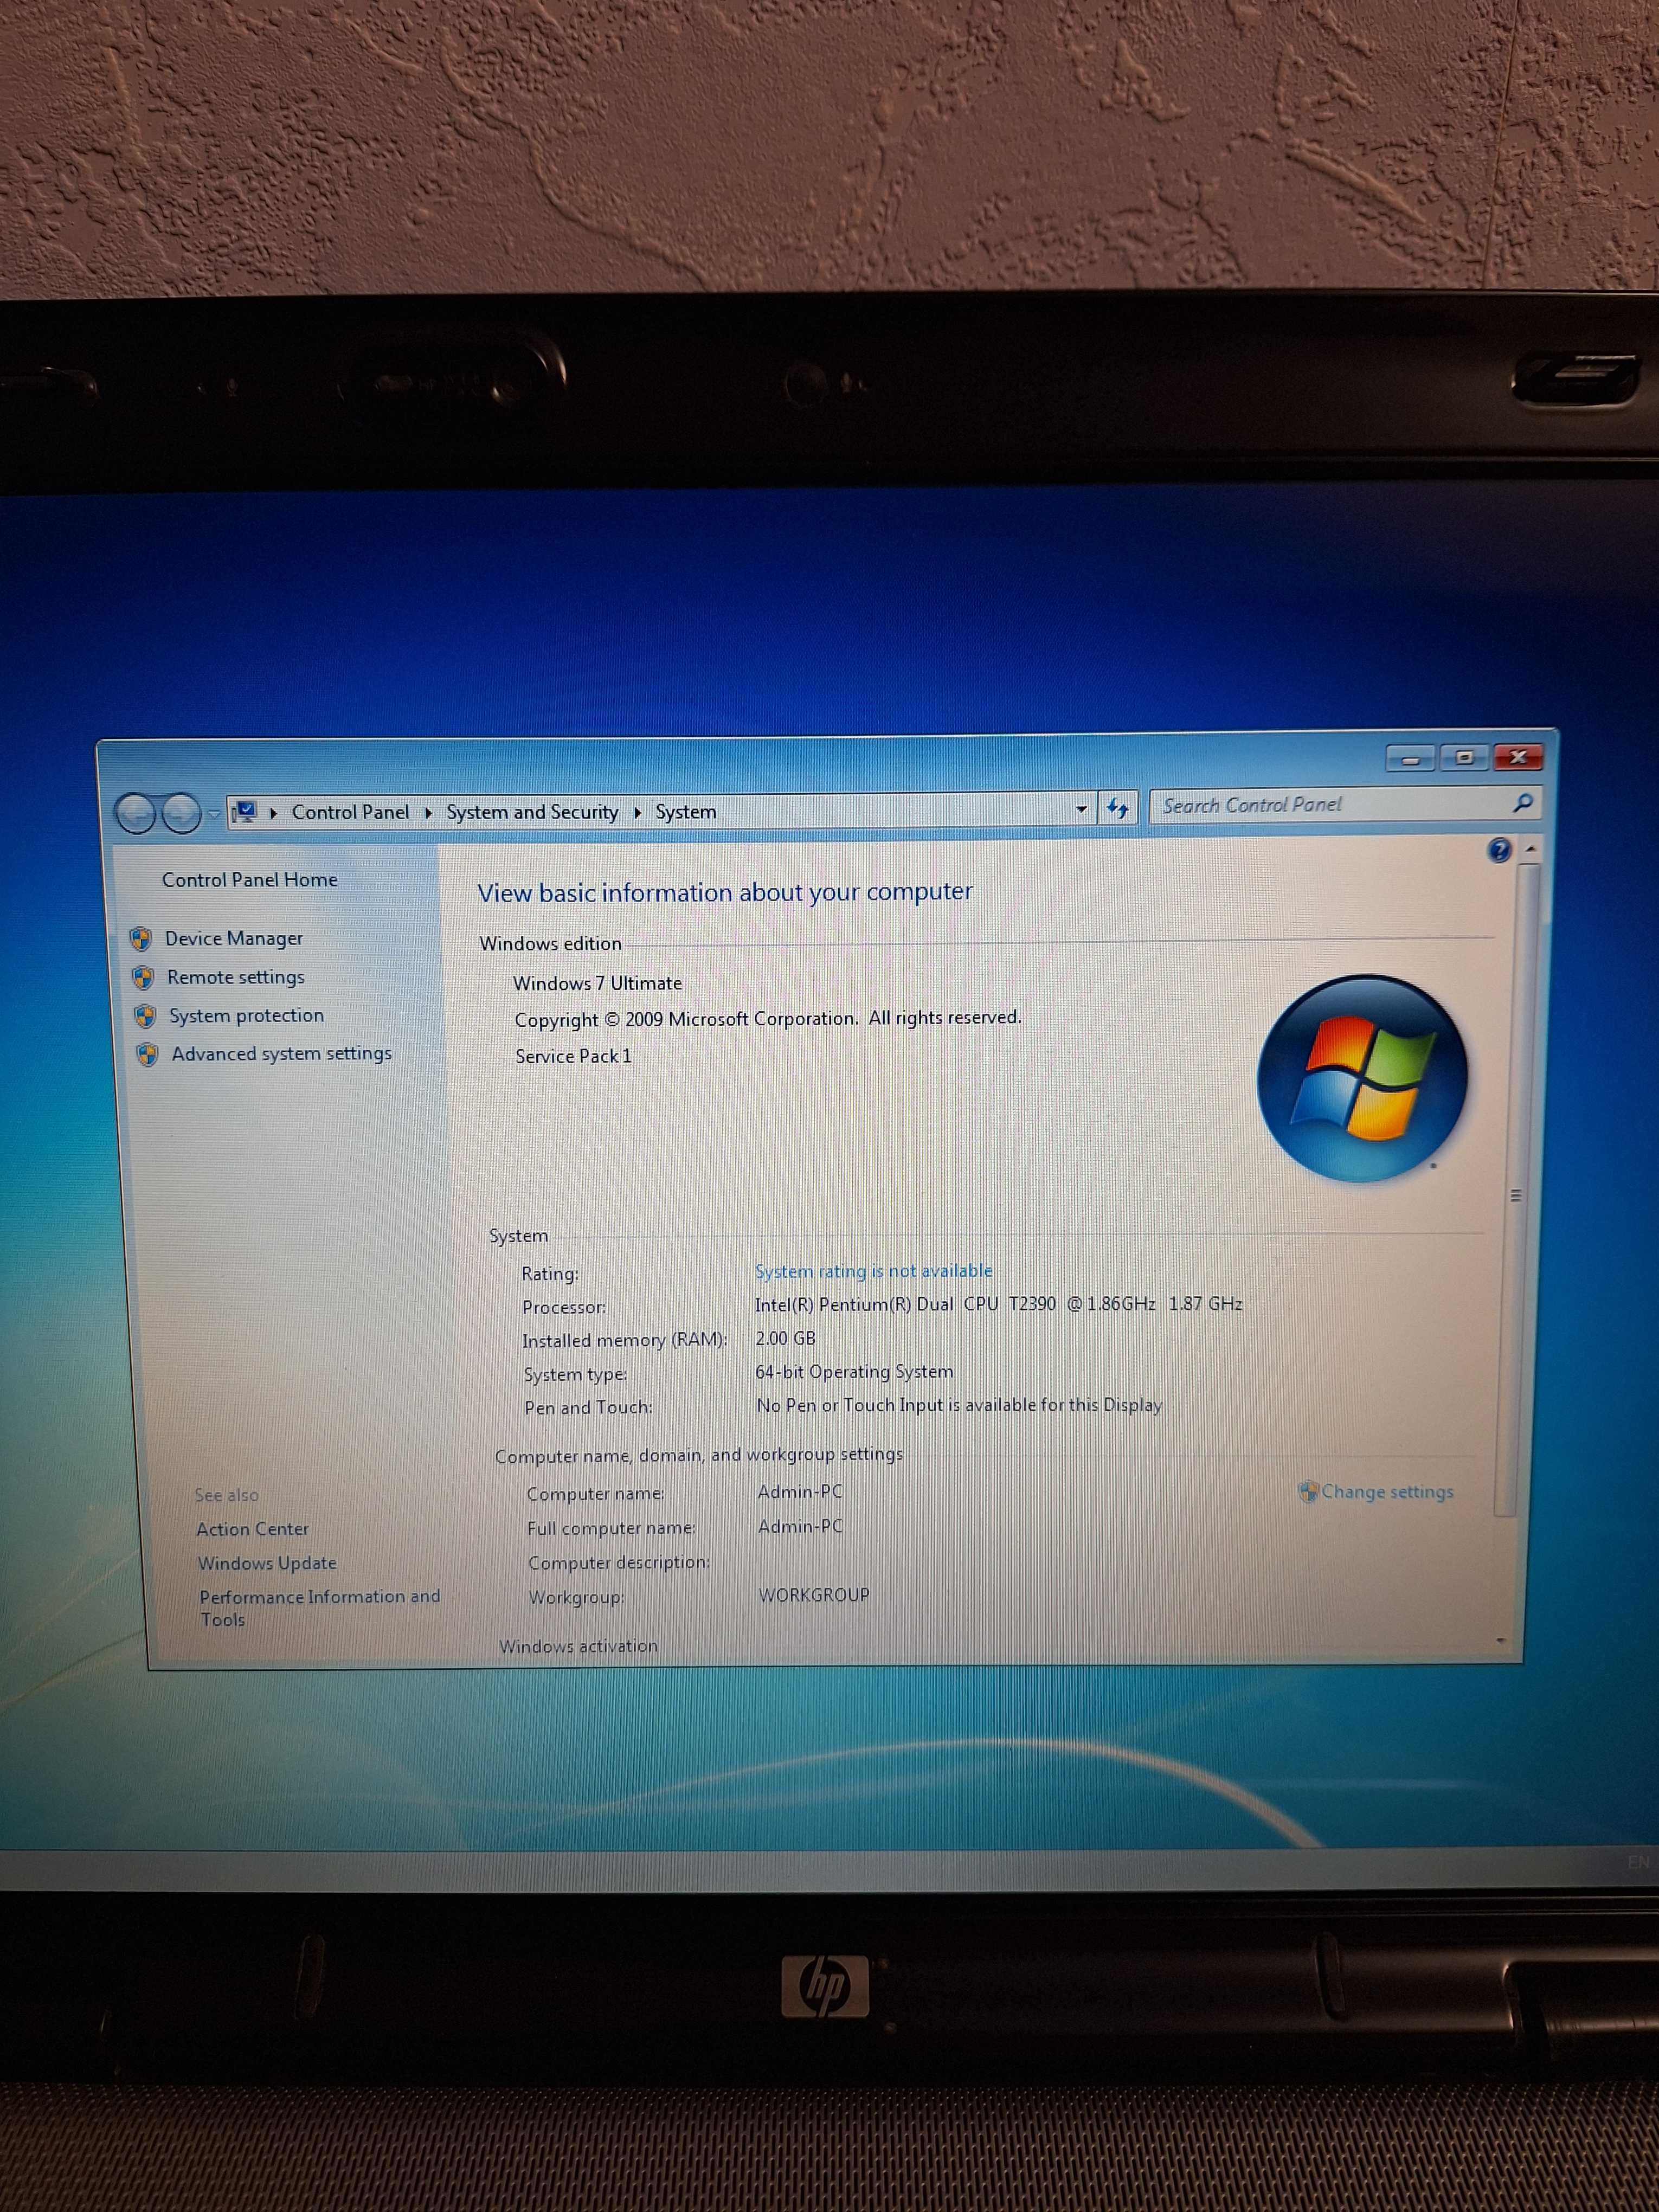Select System and Security breadcrumb

[532, 812]
